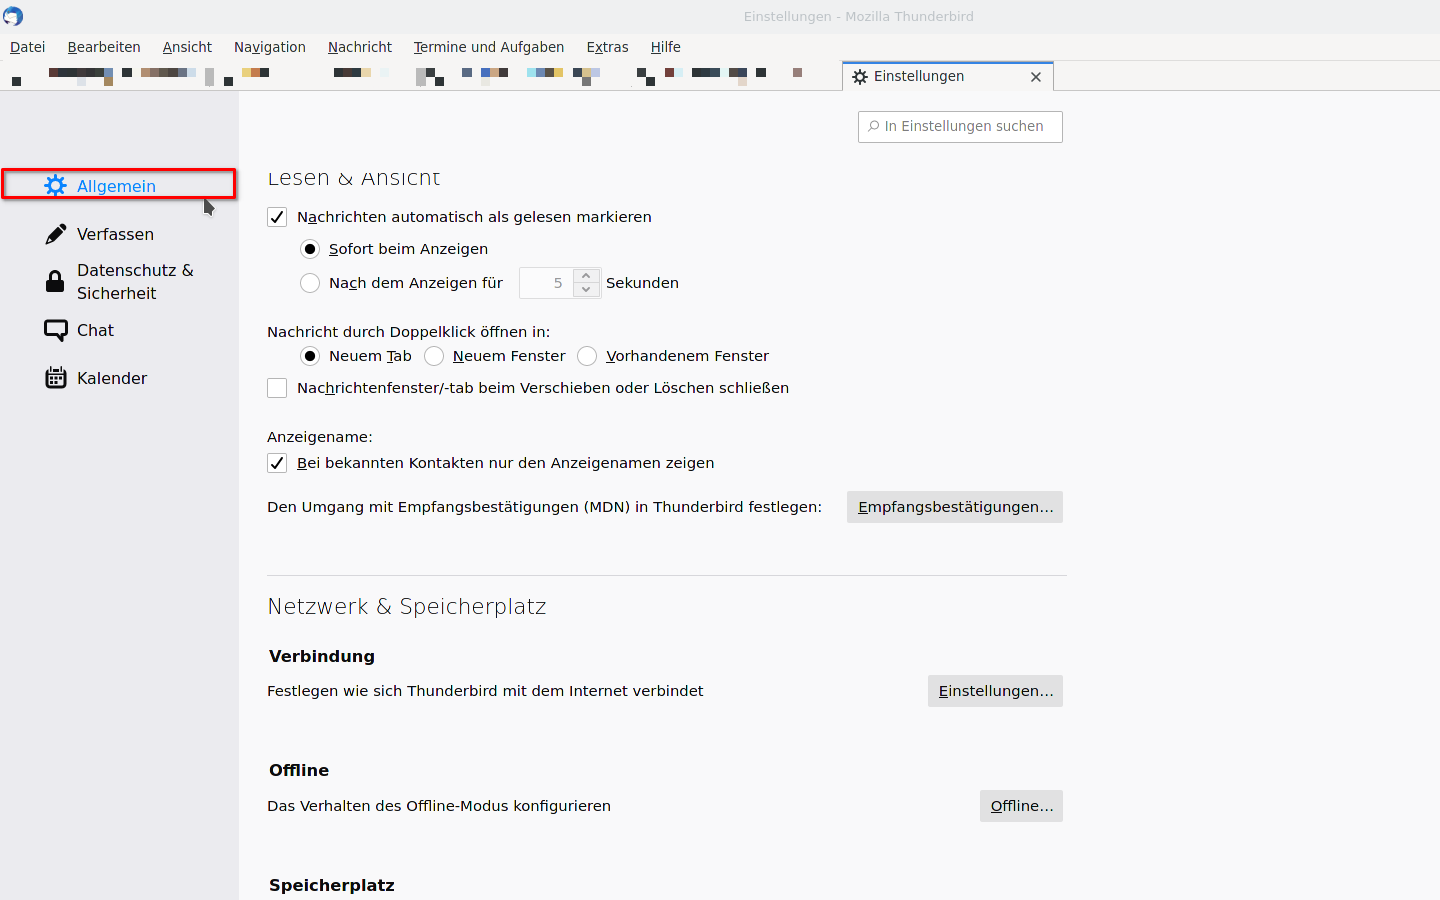Click the Thunderbird logo in the title bar

[x=13, y=16]
